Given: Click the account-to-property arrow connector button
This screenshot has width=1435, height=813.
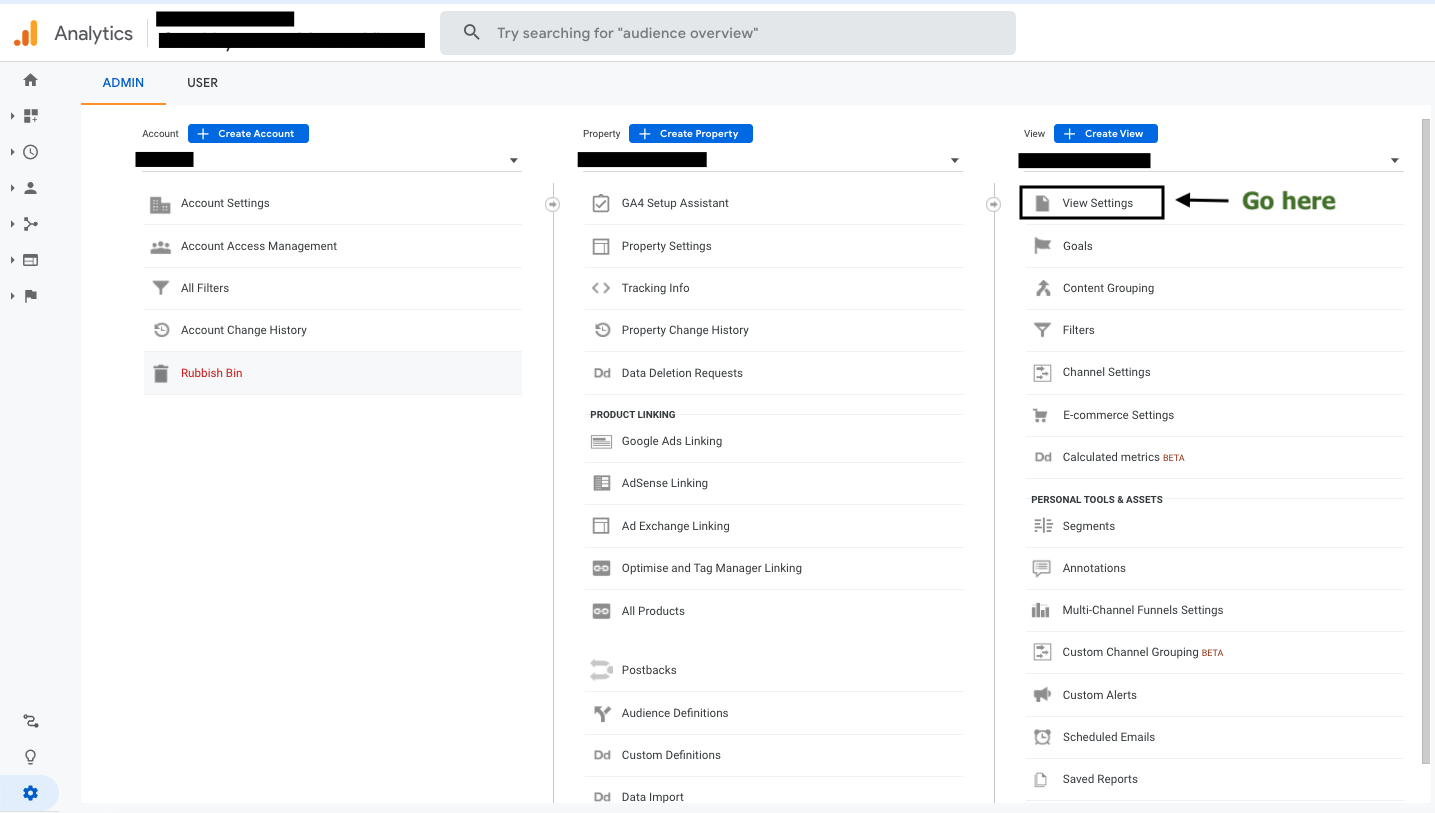Looking at the screenshot, I should (x=552, y=204).
